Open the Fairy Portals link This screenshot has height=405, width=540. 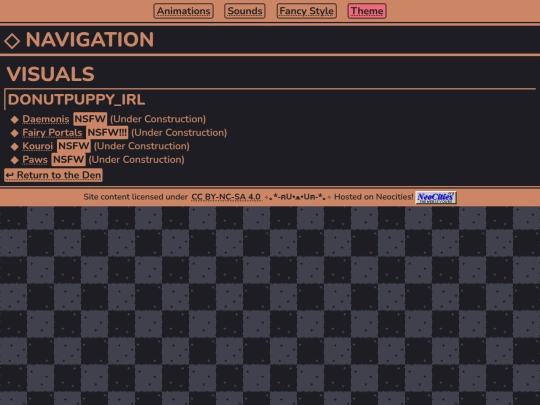52,133
